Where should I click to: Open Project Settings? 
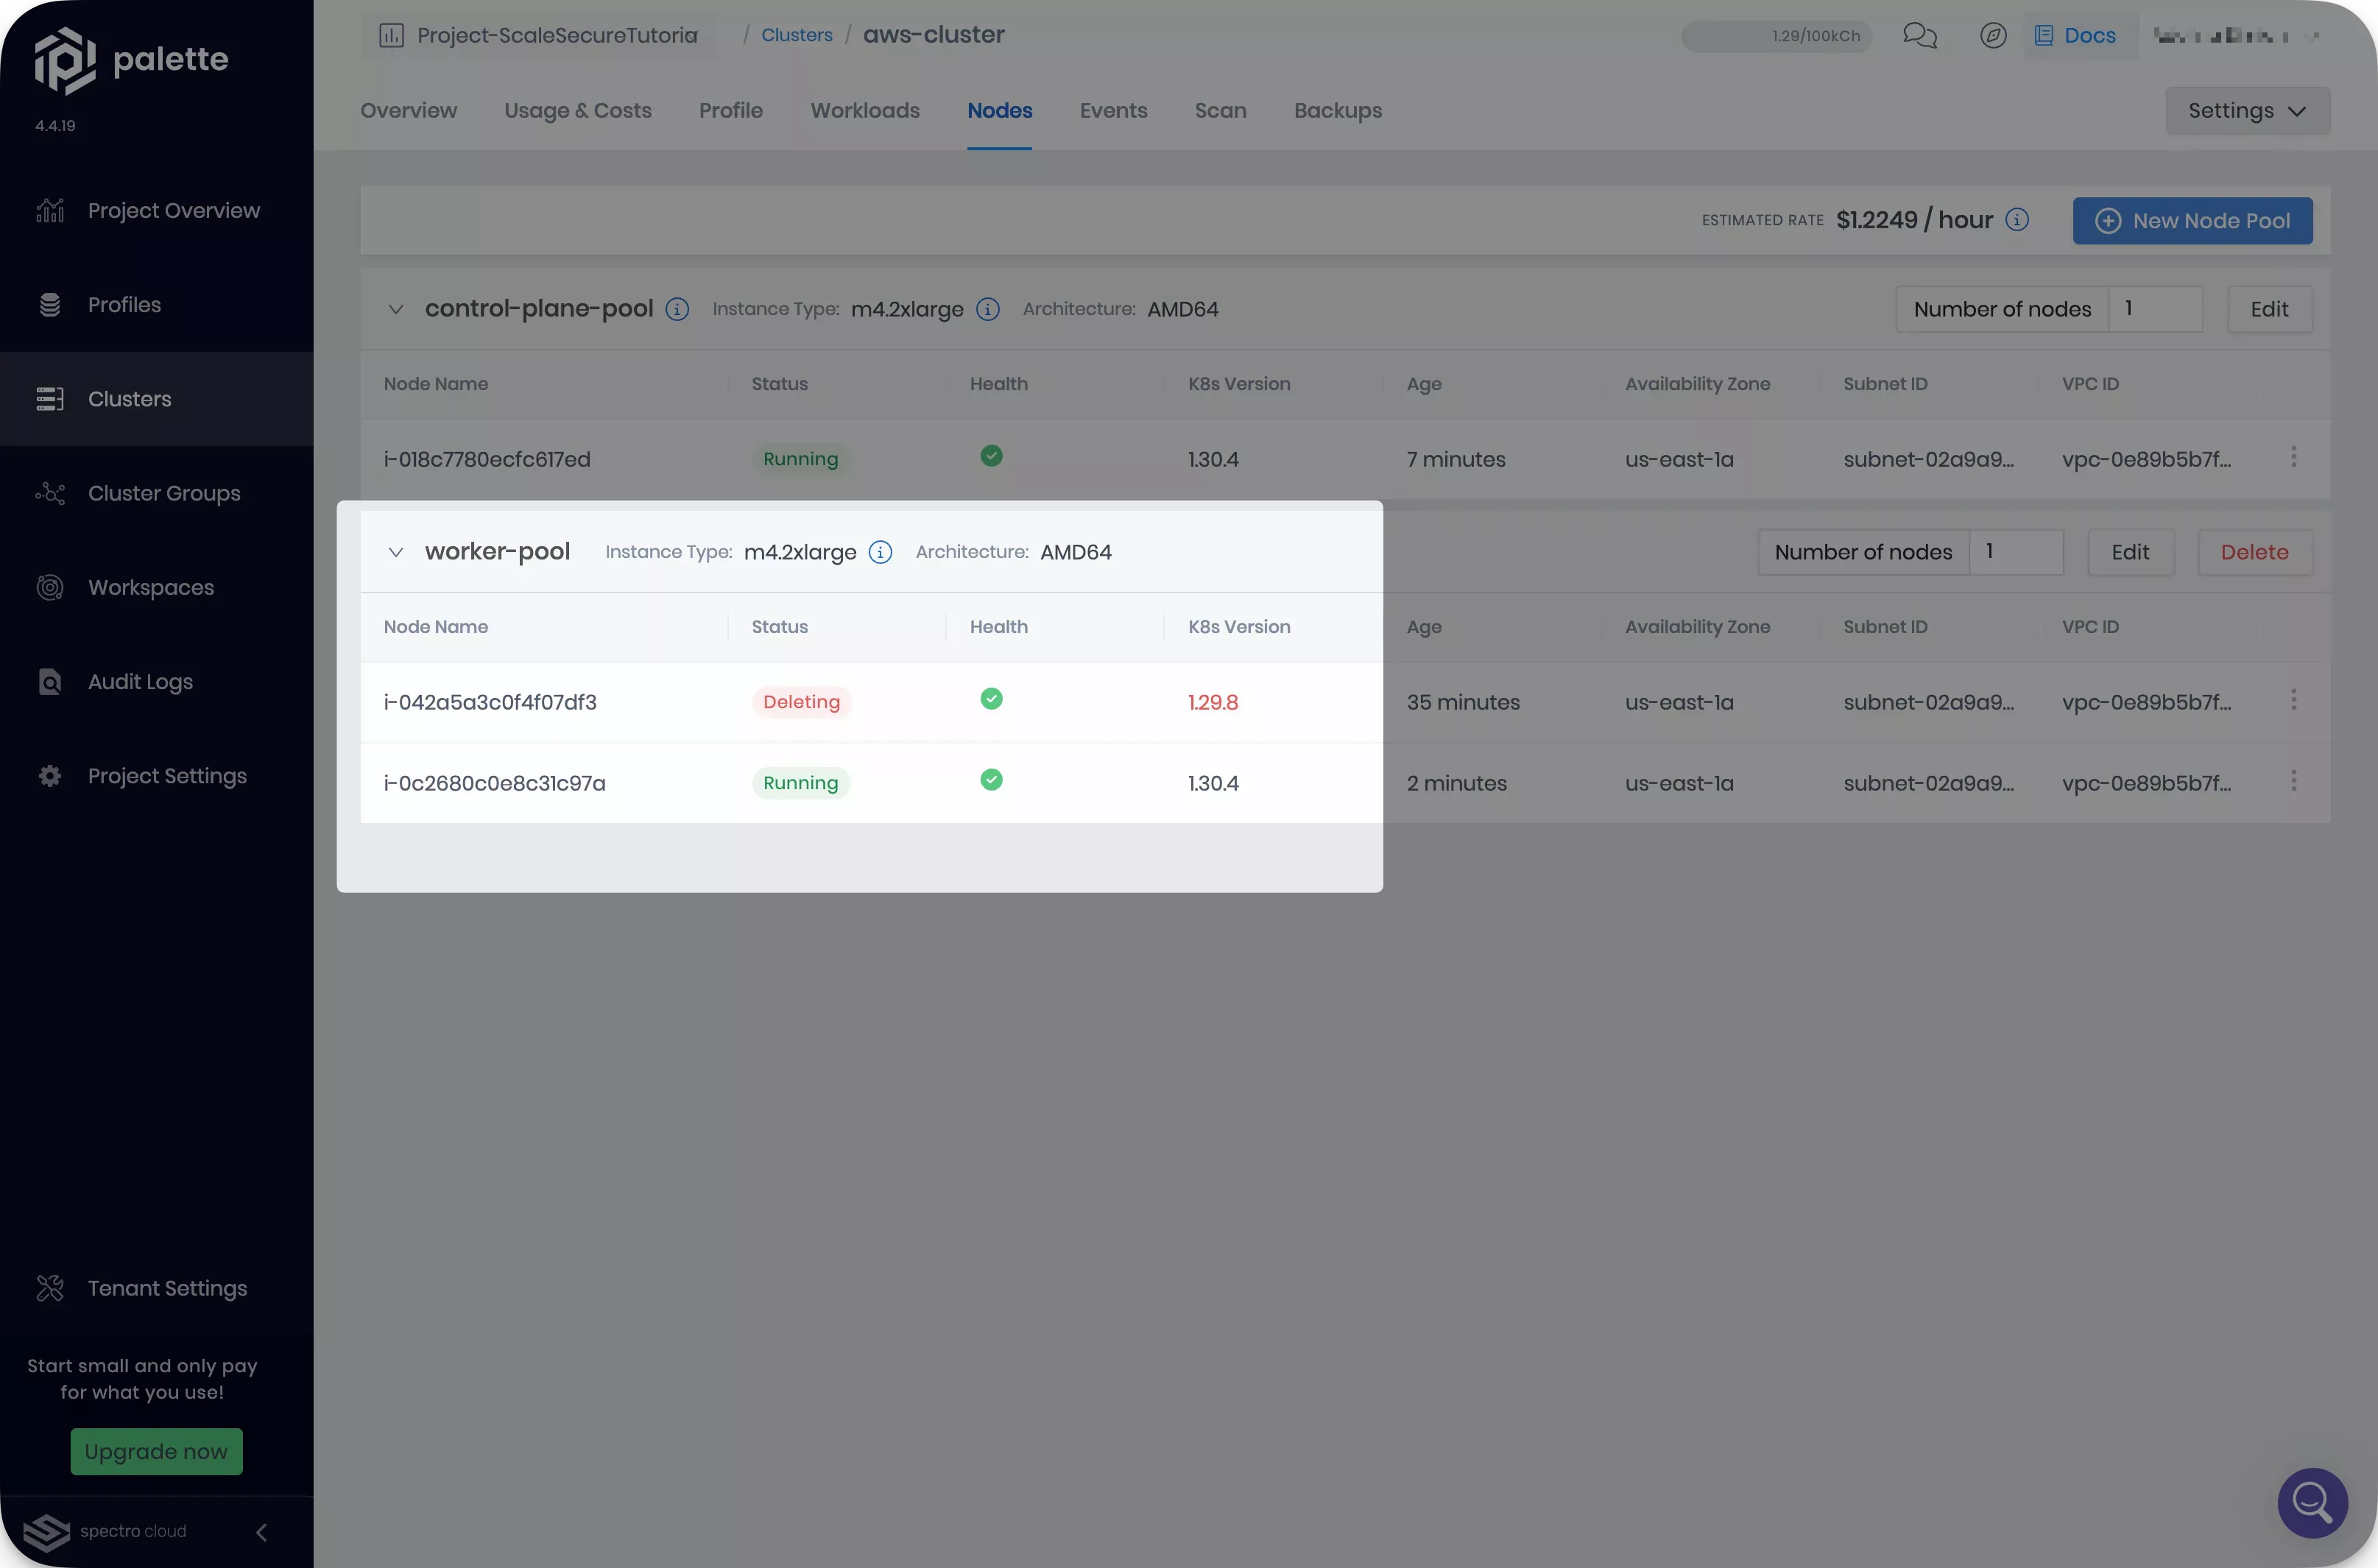[x=166, y=775]
